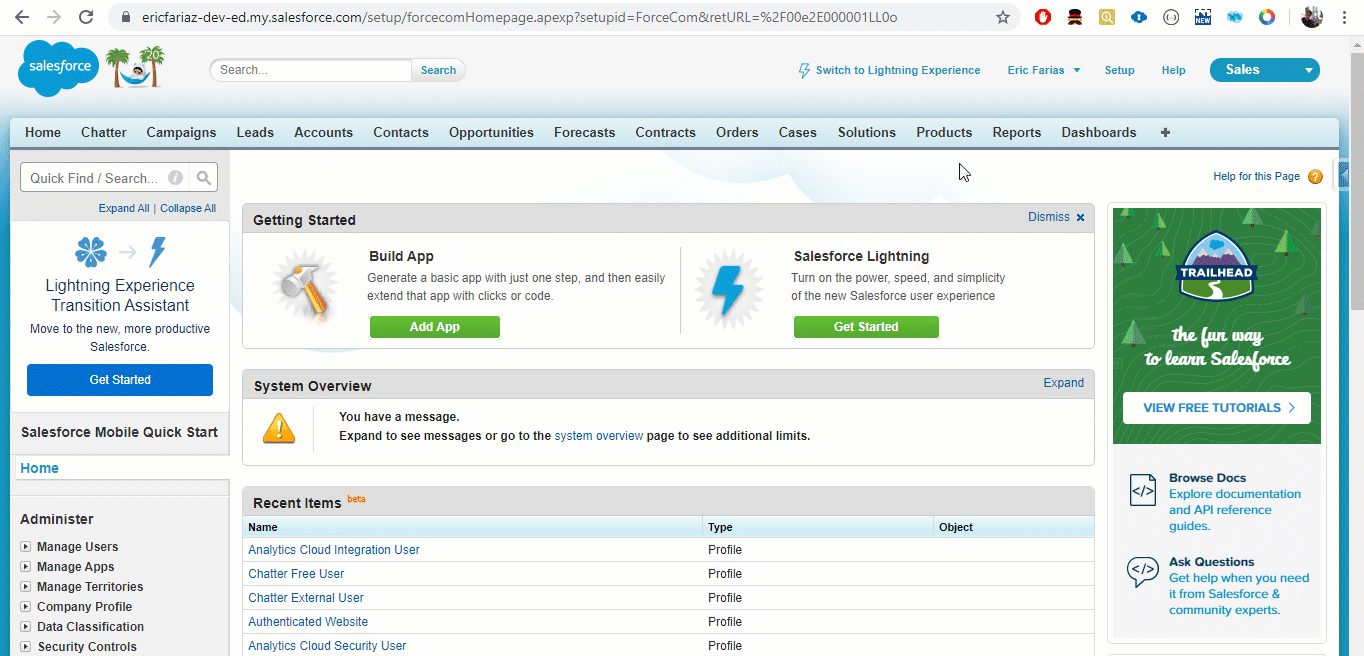Select the Opportunities tab

point(491,132)
